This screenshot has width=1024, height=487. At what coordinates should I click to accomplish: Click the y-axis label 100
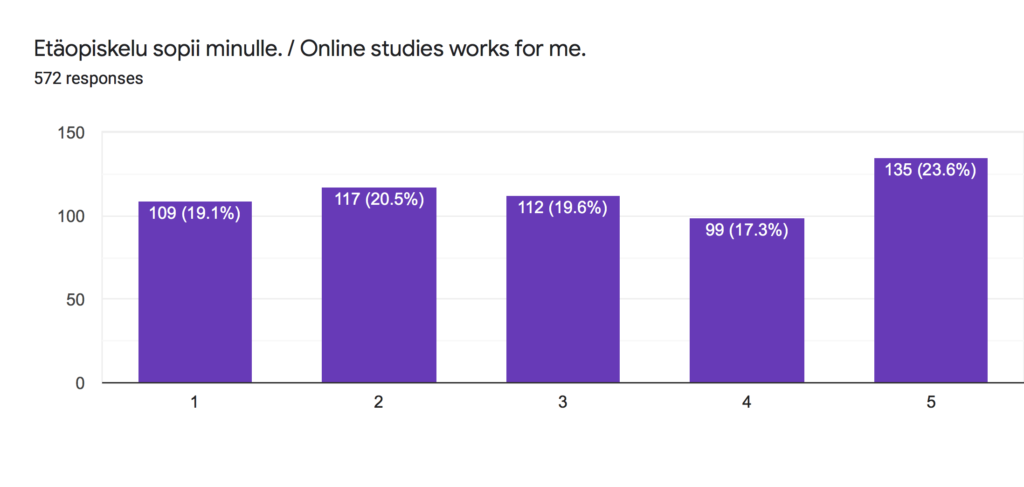pyautogui.click(x=72, y=216)
